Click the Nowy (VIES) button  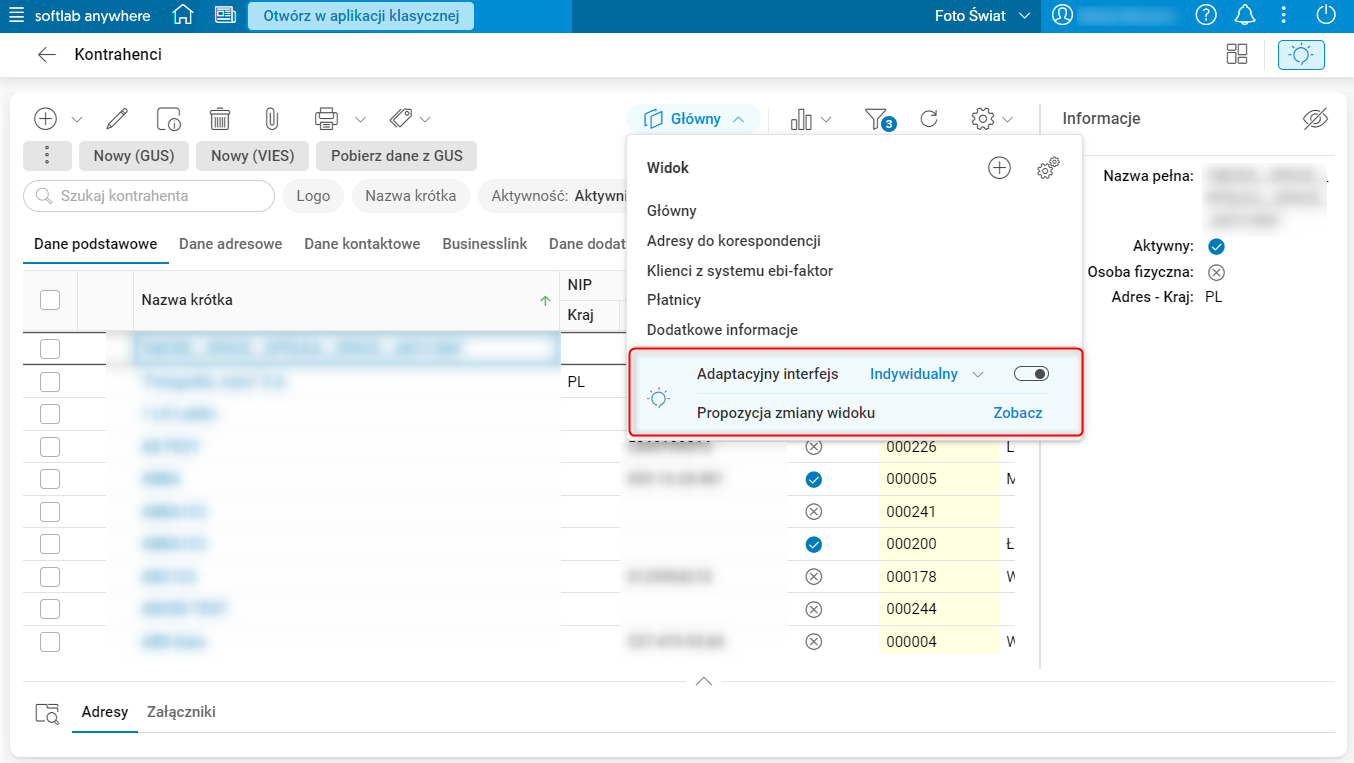coord(252,156)
